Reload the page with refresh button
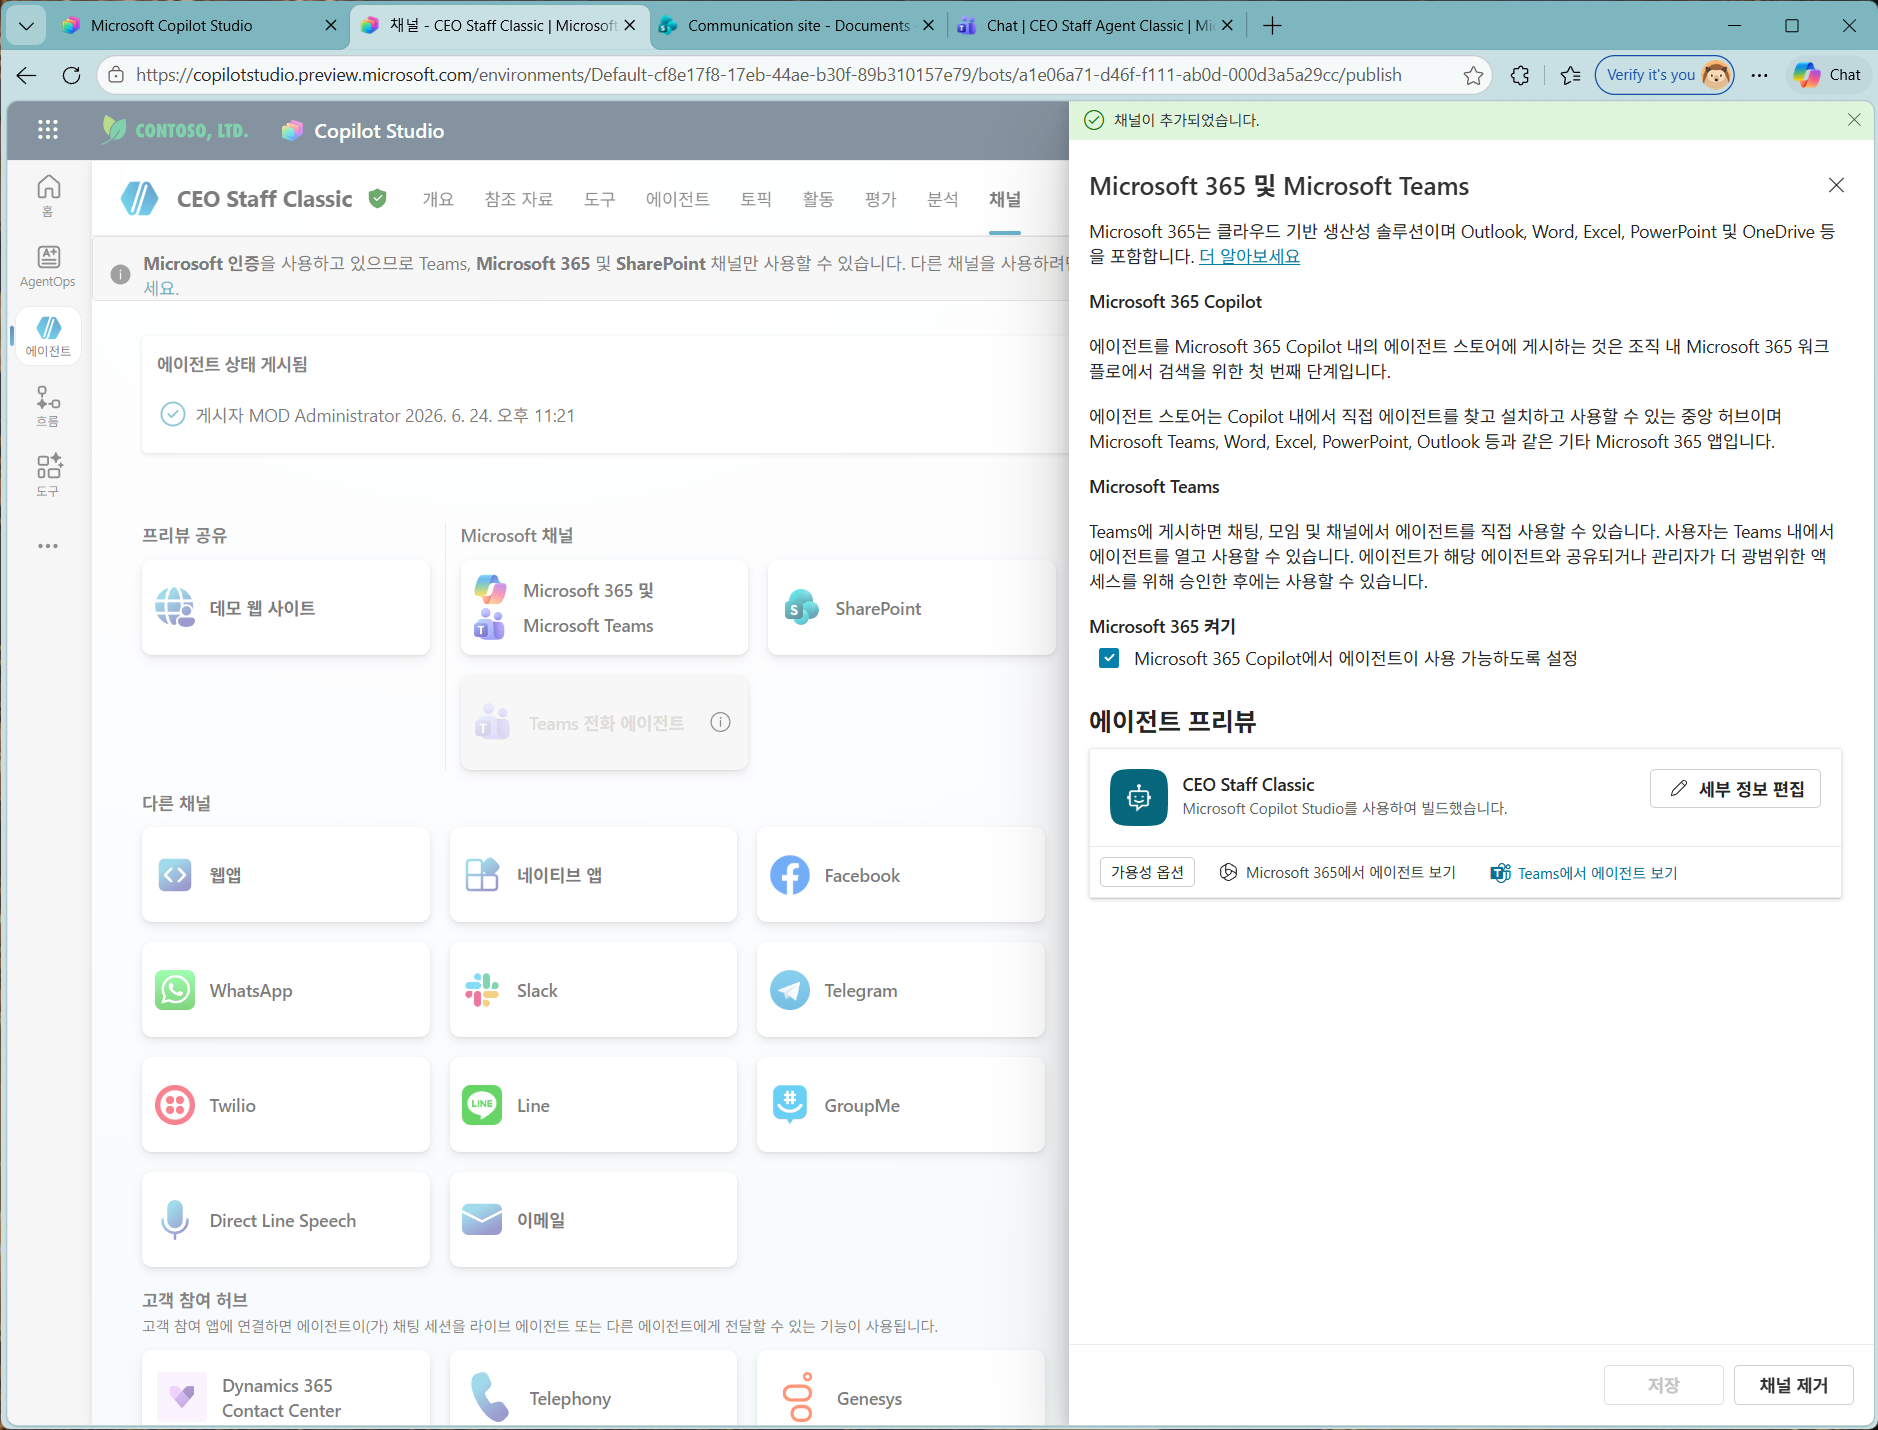1878x1430 pixels. [71, 75]
